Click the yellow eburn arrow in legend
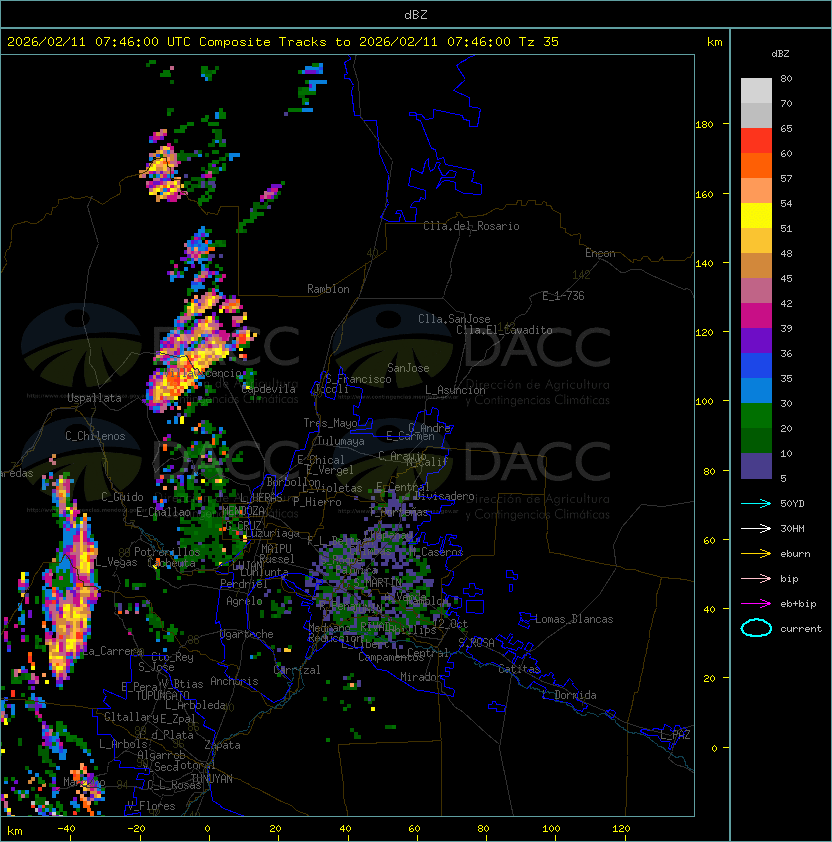 point(756,554)
